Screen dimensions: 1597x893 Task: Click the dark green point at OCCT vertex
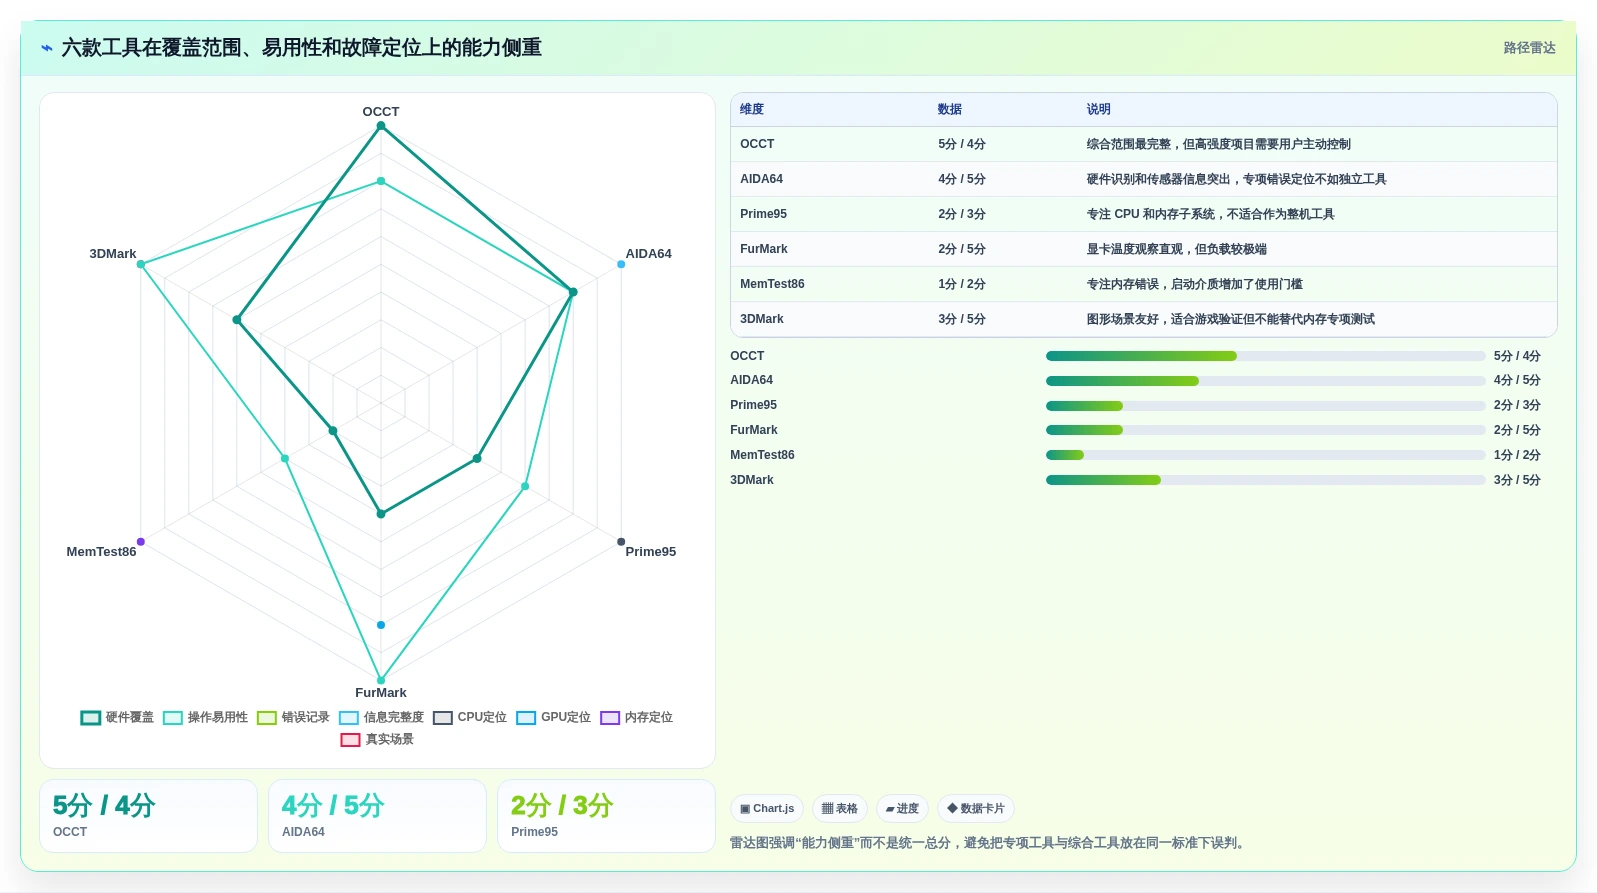click(381, 126)
